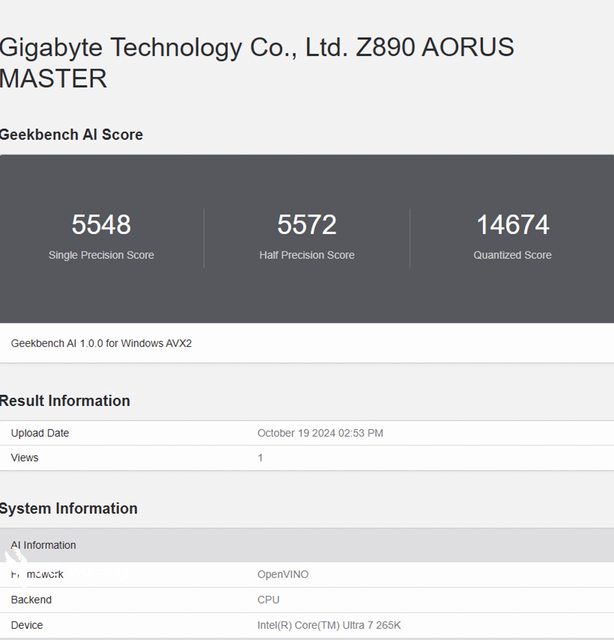614x640 pixels.
Task: Select the OpenVINO framework value
Action: pyautogui.click(x=283, y=574)
